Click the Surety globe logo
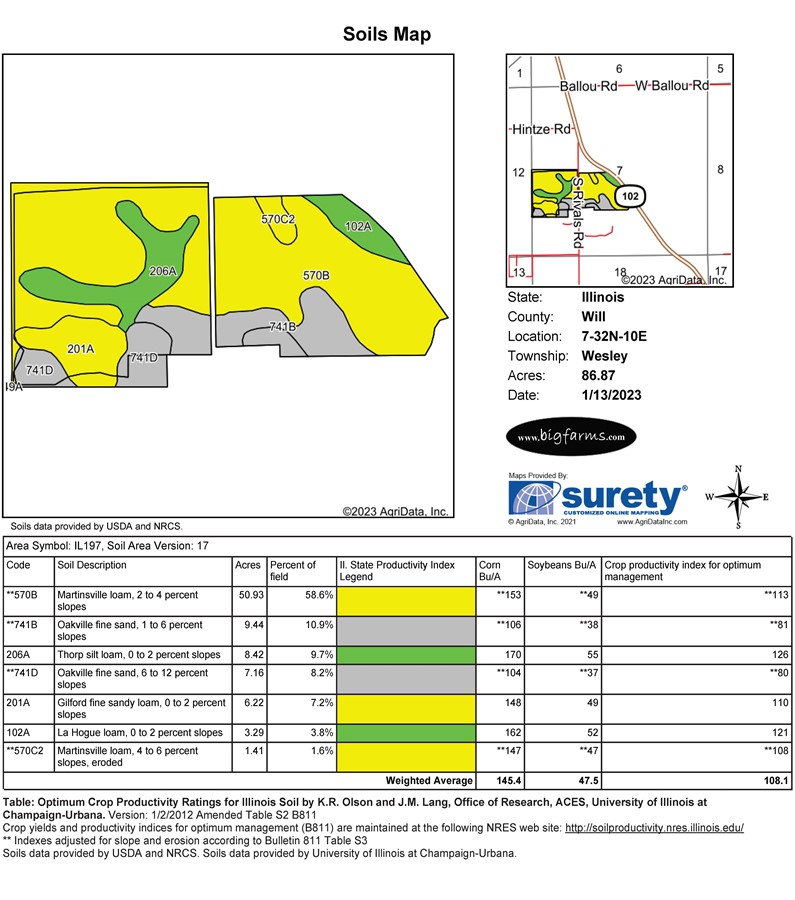 tap(534, 498)
